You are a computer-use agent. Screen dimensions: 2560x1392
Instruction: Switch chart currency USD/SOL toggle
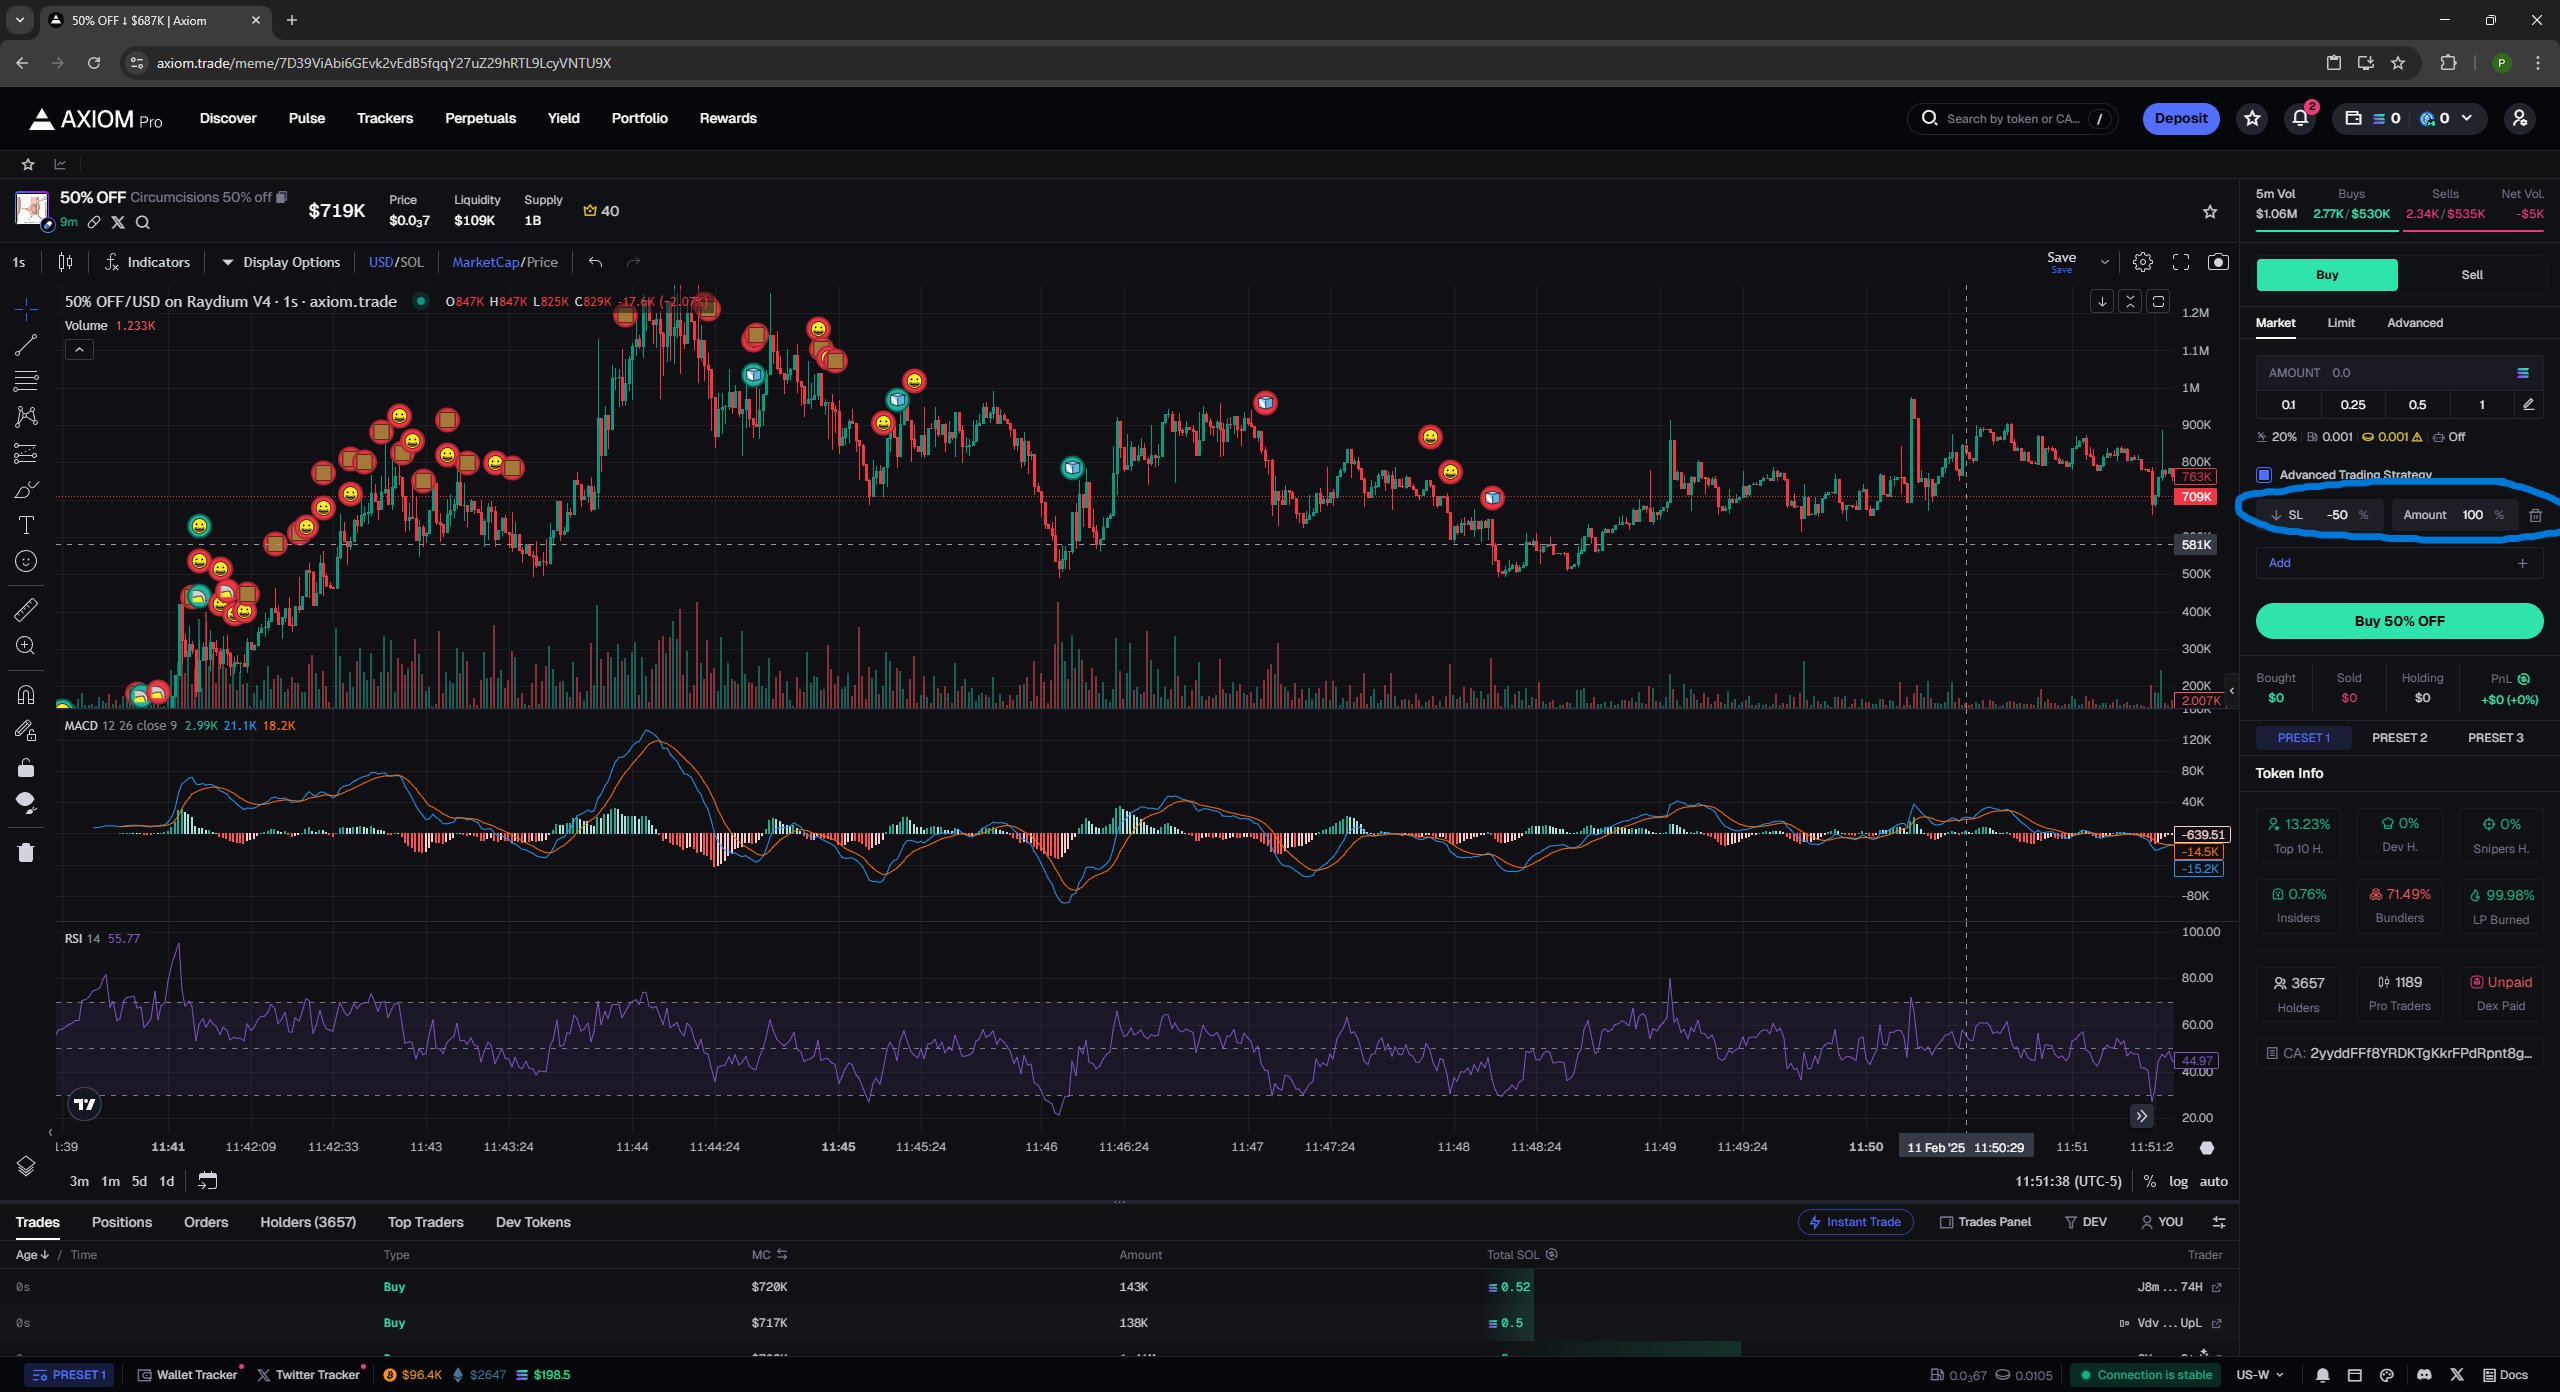point(396,262)
